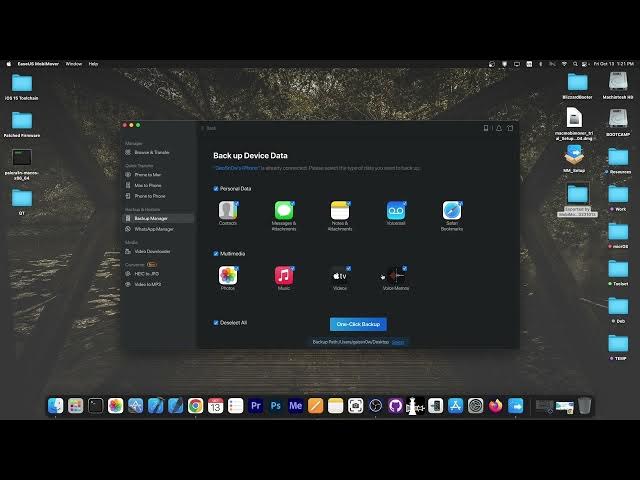640x480 pixels.
Task: Click the Back button in header
Action: click(209, 128)
